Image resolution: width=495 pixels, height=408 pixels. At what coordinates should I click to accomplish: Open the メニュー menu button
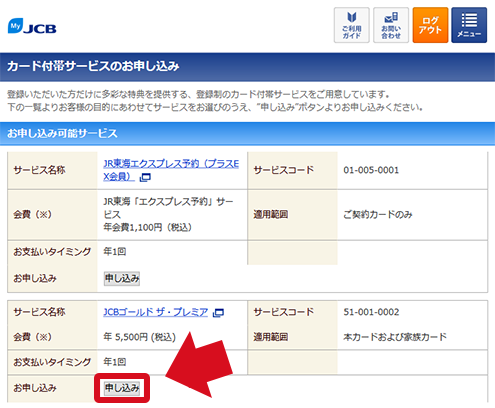pyautogui.click(x=469, y=25)
